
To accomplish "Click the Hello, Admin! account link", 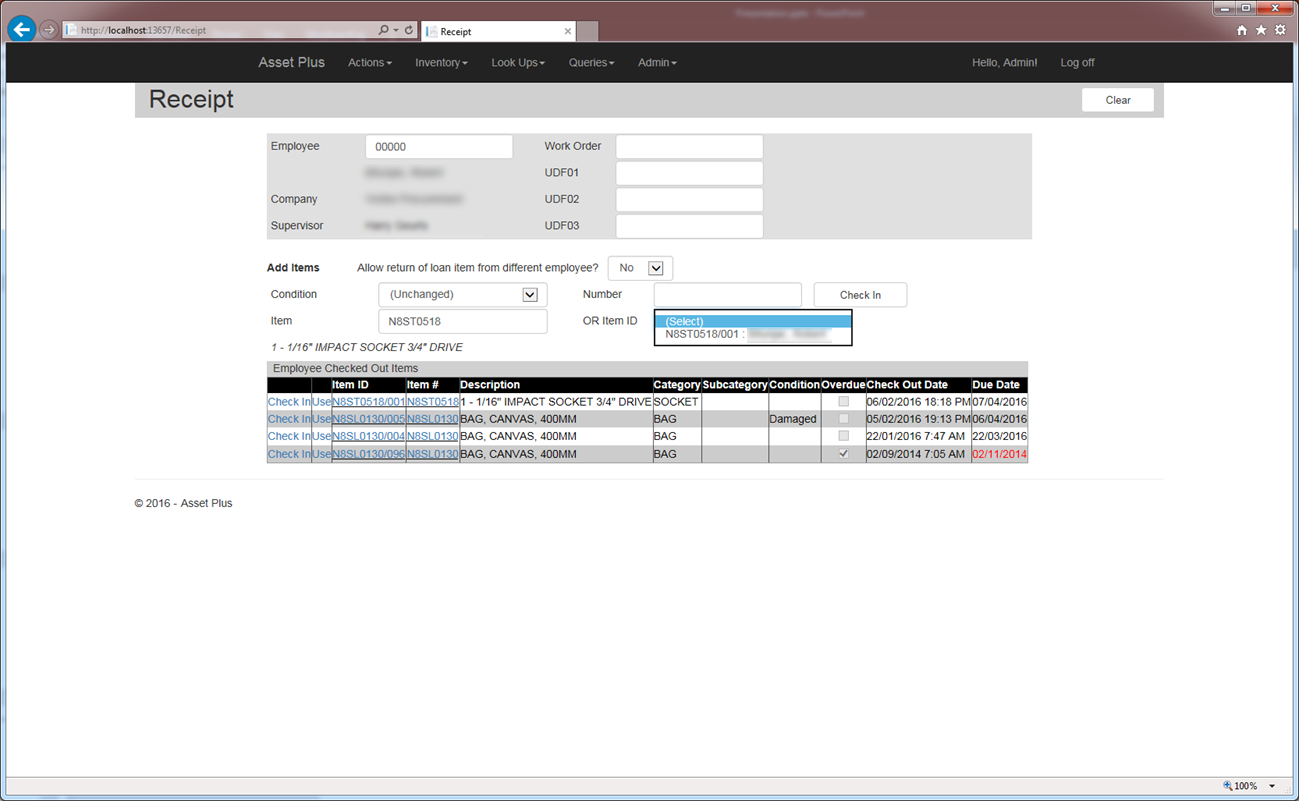I will (1005, 63).
